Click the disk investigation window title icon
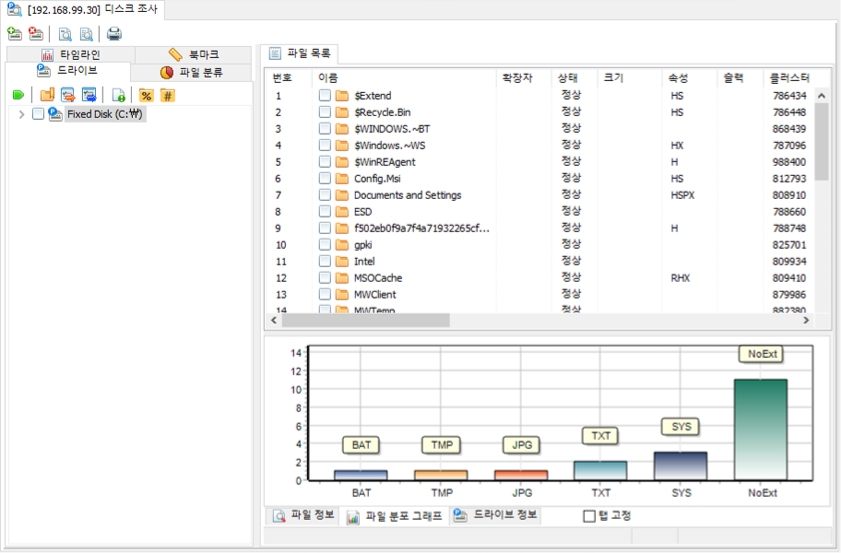841x553 pixels. [x=14, y=9]
